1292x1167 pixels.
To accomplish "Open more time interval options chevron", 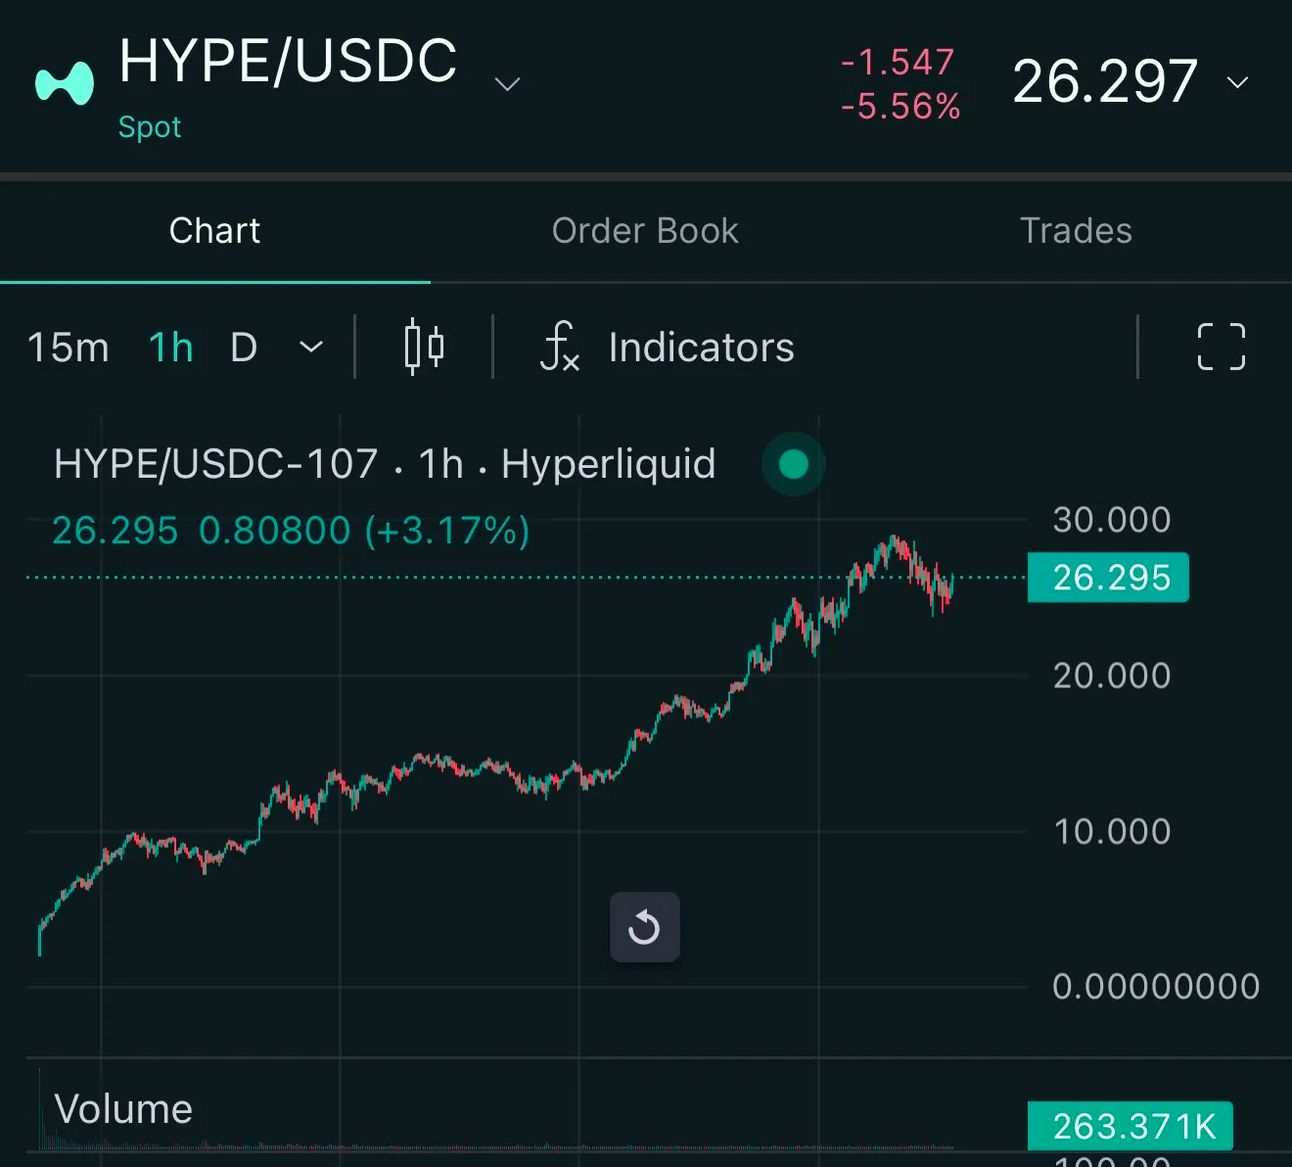I will coord(312,347).
